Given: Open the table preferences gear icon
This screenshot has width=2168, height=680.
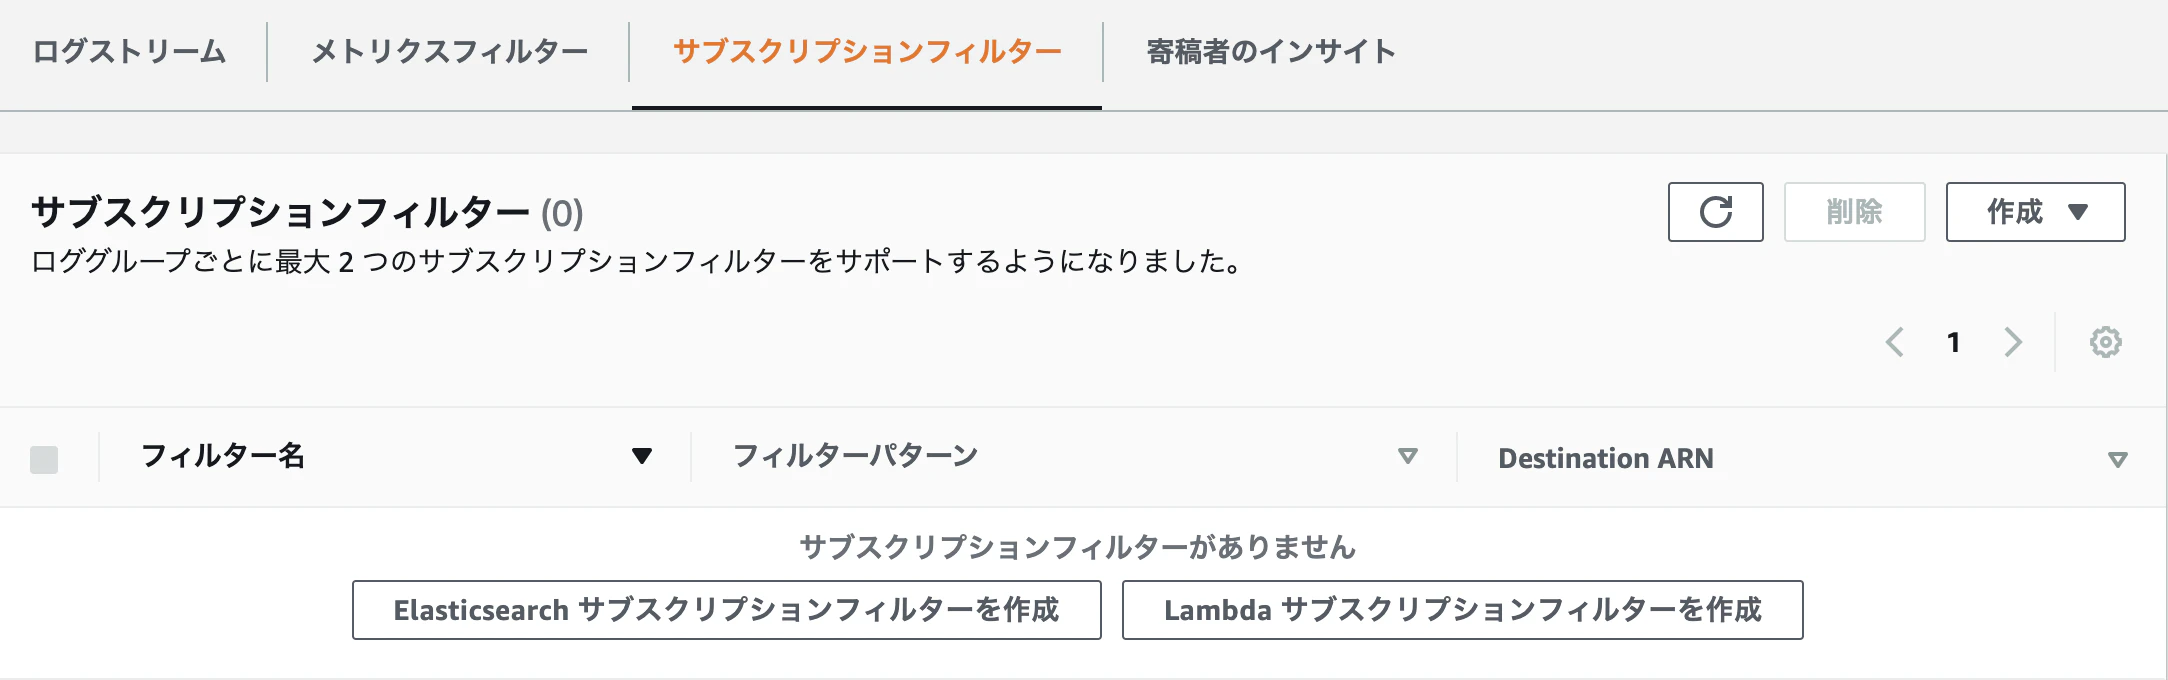Looking at the screenshot, I should (2104, 342).
